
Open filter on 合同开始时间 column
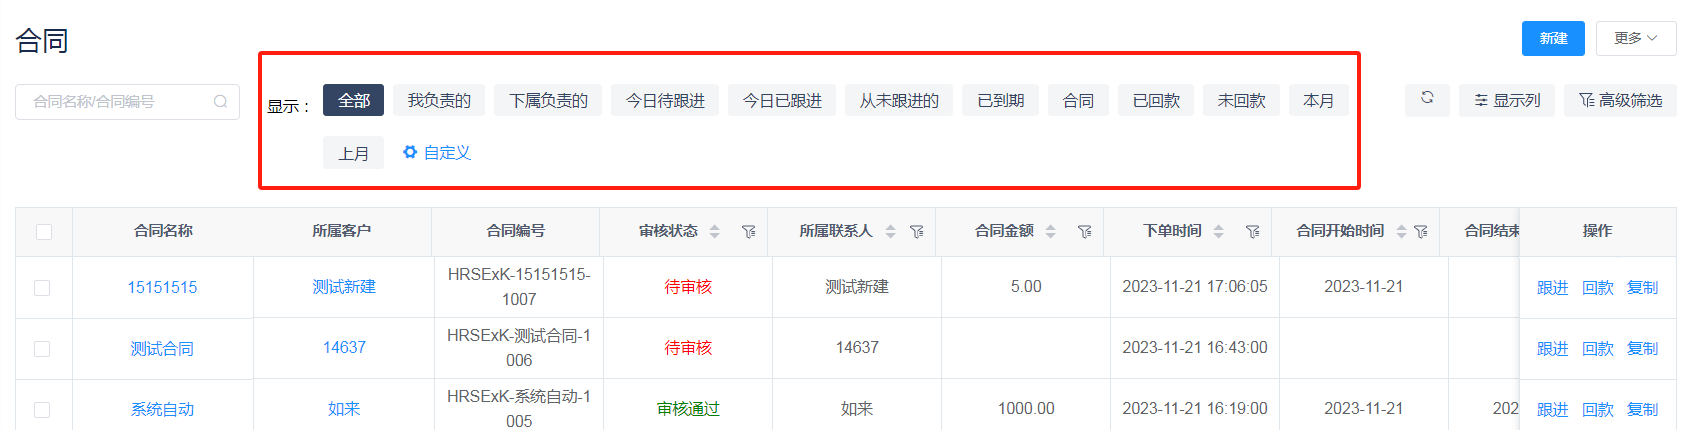click(1421, 232)
